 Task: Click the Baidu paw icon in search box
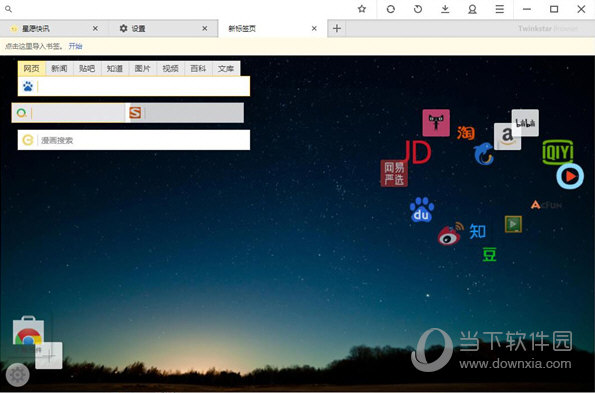point(28,86)
